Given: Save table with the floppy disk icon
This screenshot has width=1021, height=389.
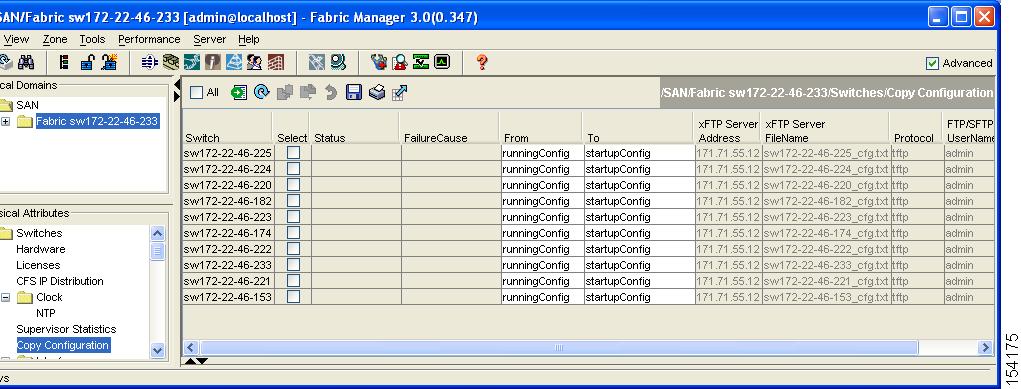Looking at the screenshot, I should 354,93.
